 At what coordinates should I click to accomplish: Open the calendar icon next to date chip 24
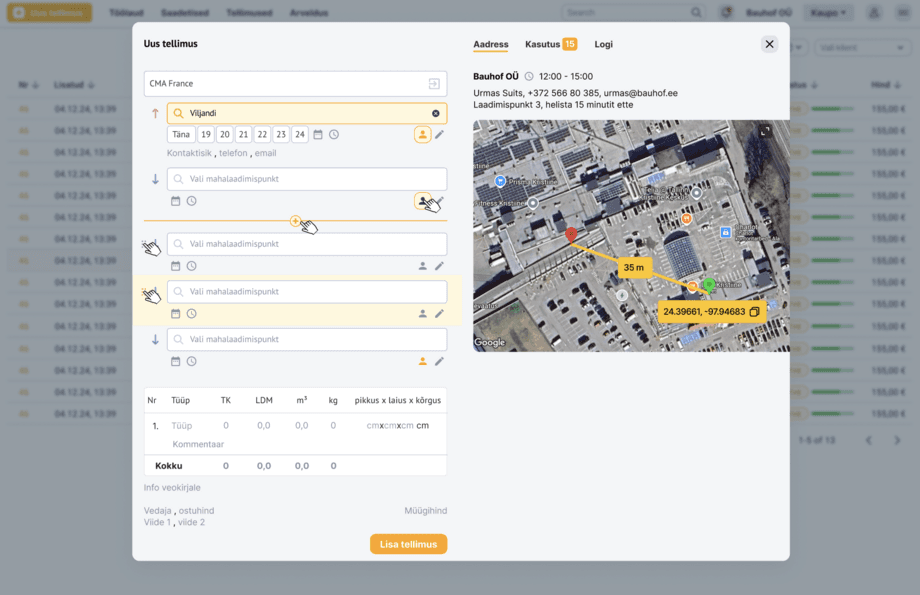[x=318, y=135]
